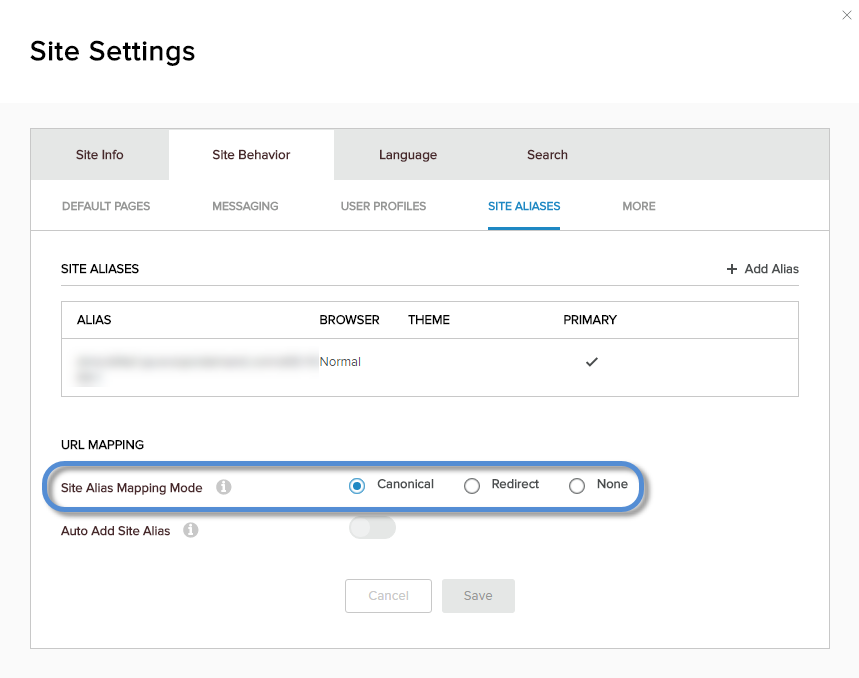Click the Cancel button
Screen dimensions: 859x678
tap(388, 595)
